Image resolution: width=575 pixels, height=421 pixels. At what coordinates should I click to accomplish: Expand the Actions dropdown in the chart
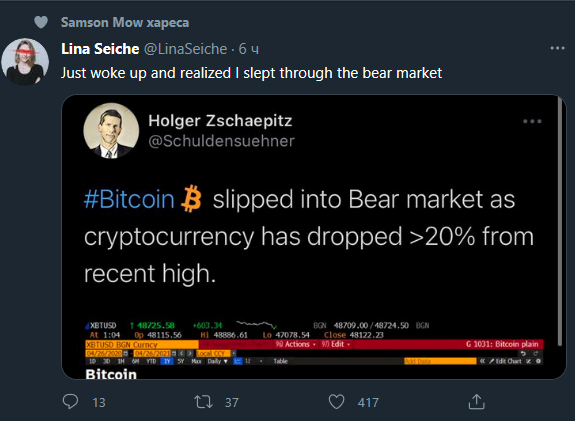coord(296,344)
